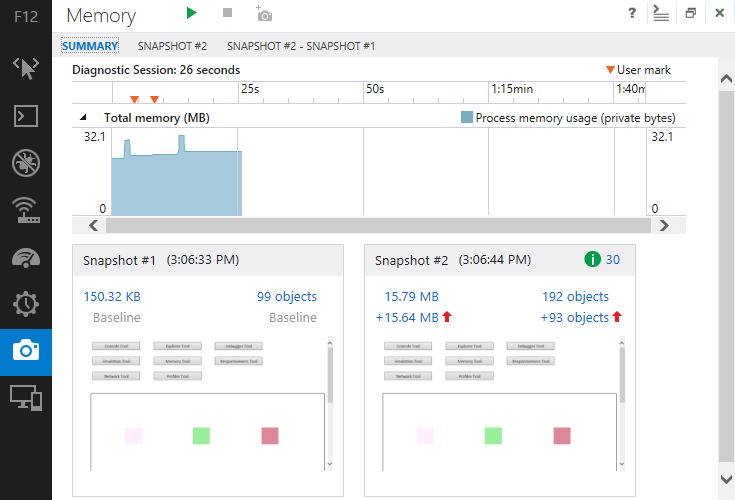Image resolution: width=735 pixels, height=500 pixels.
Task: Open the 150.32 KB link in Snapshot #1
Action: pyautogui.click(x=112, y=297)
